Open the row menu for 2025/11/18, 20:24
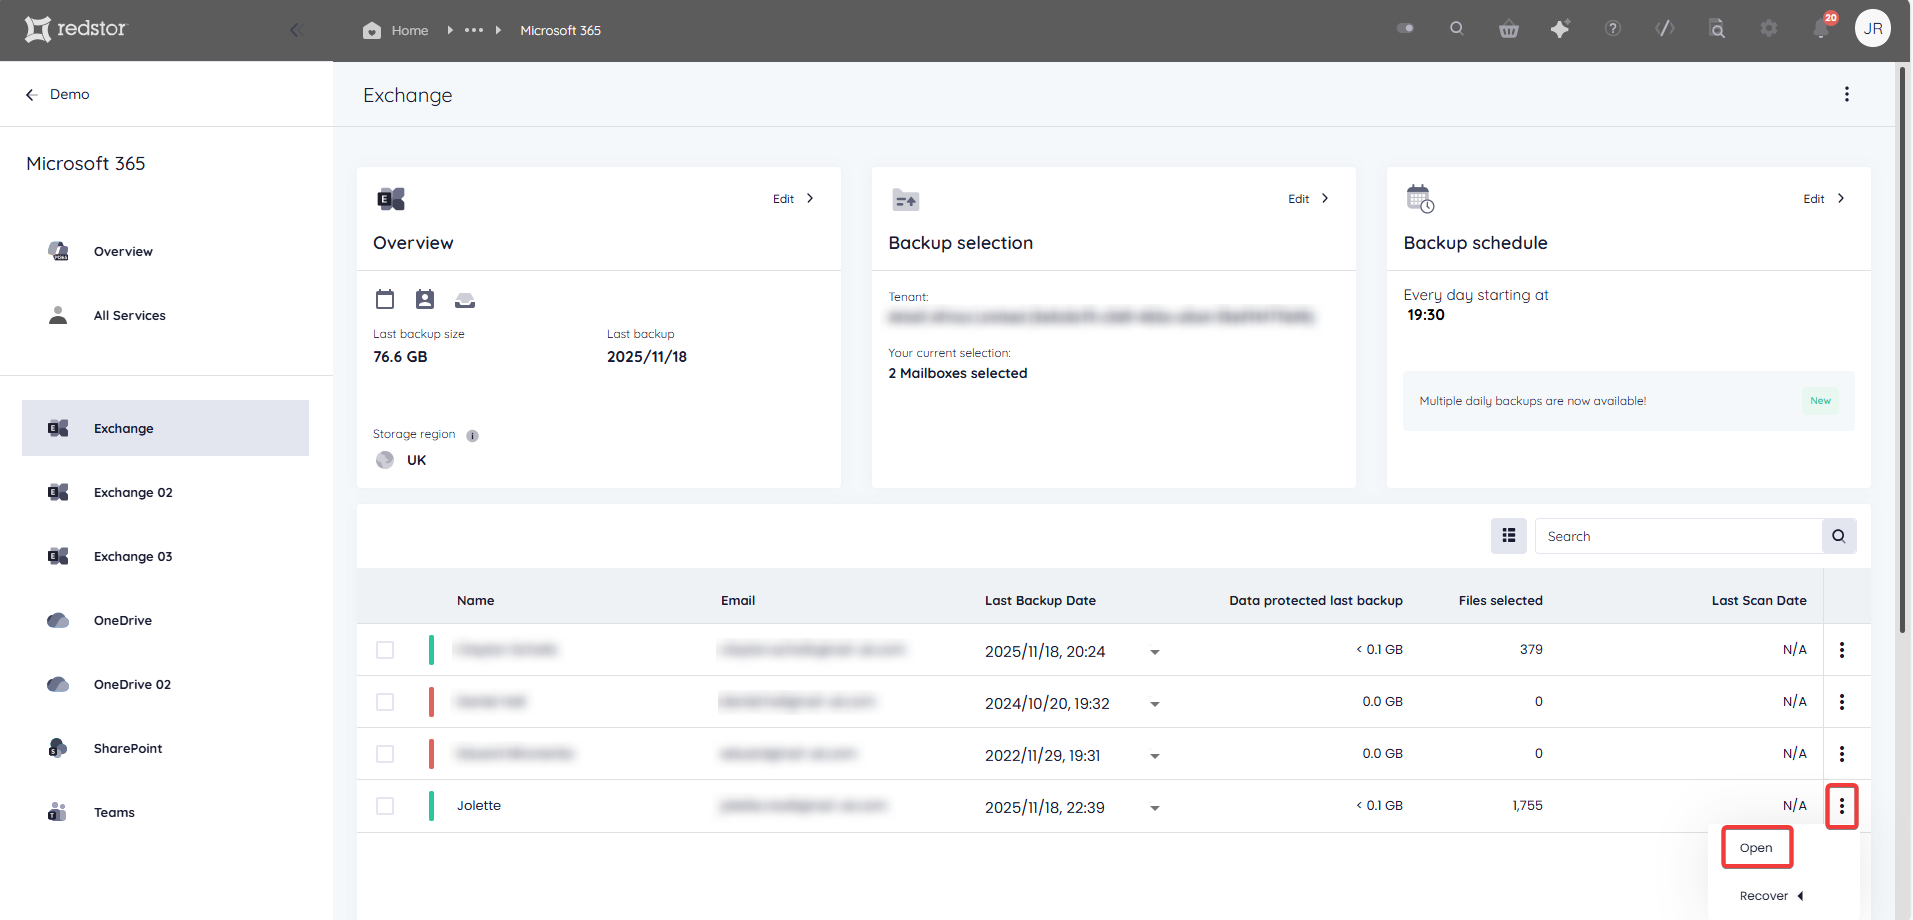 coord(1842,650)
